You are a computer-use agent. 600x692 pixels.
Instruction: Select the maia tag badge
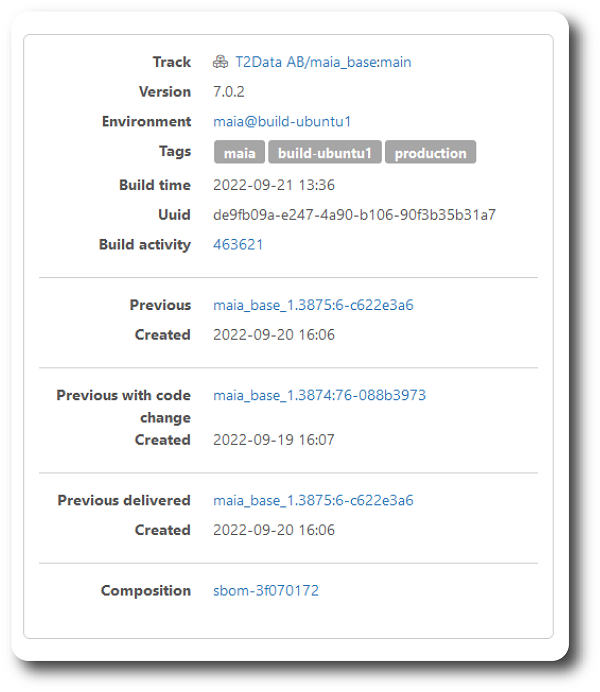[240, 152]
